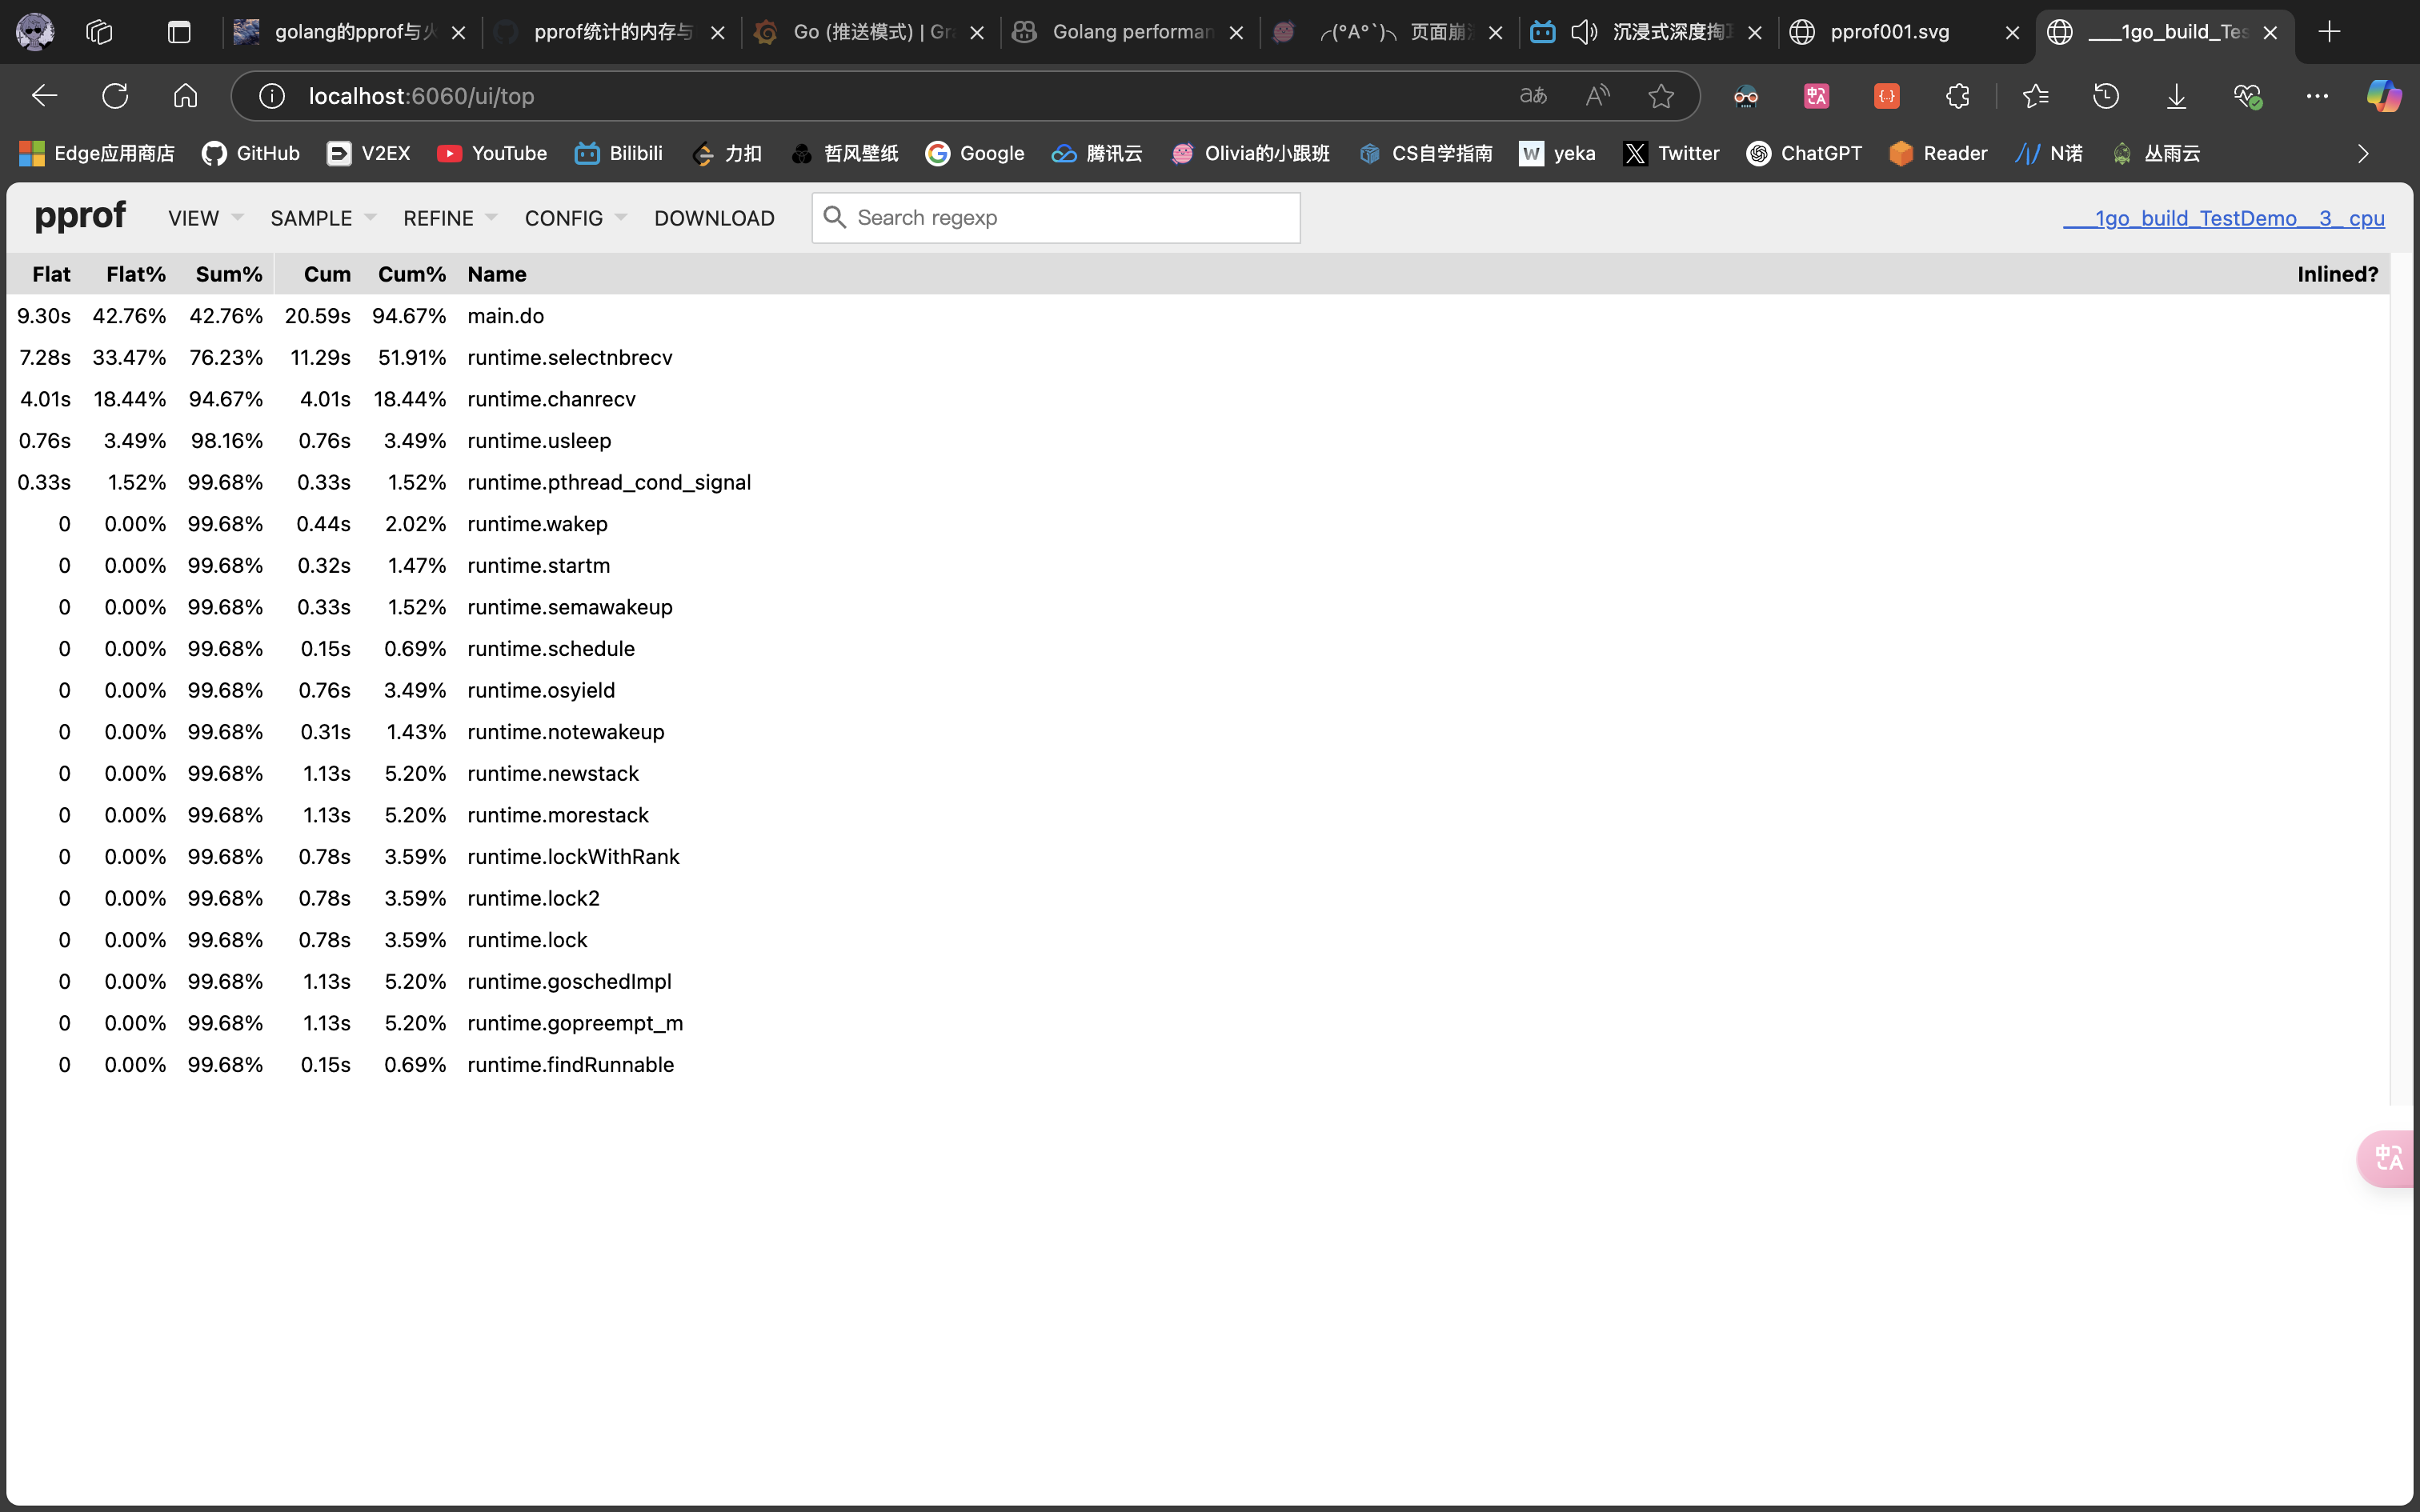The width and height of the screenshot is (2420, 1512).
Task: Click the go_build_TestDemo cpu profile link
Action: (x=2223, y=218)
